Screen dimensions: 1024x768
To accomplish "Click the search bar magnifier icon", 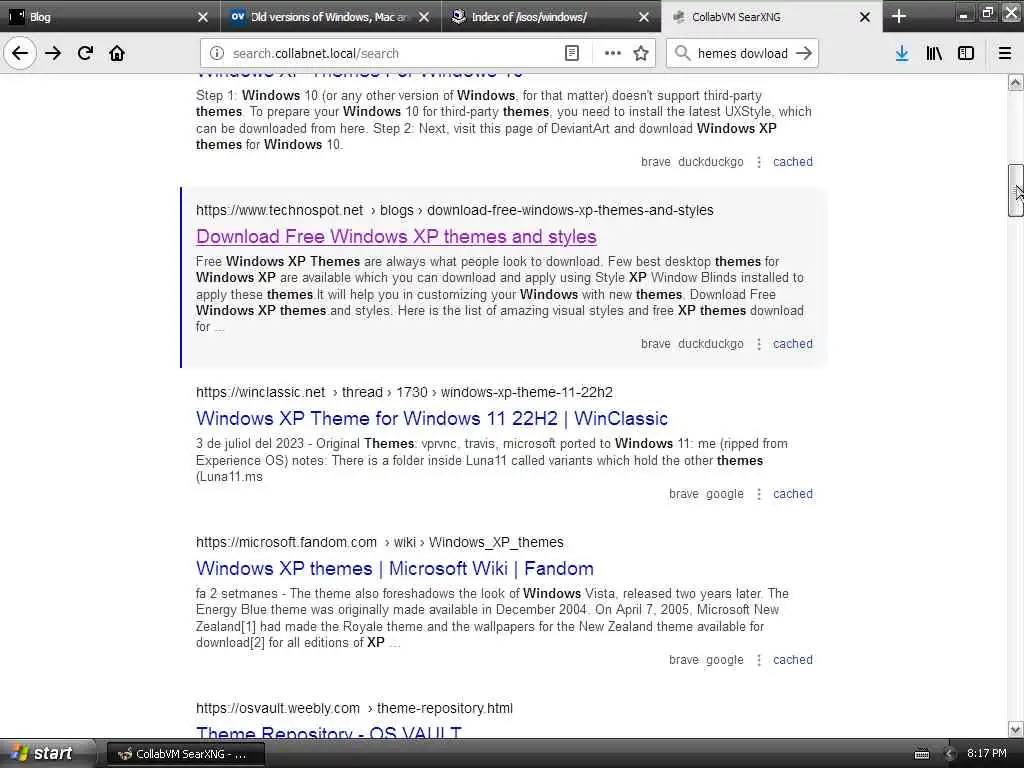I will pyautogui.click(x=682, y=54).
